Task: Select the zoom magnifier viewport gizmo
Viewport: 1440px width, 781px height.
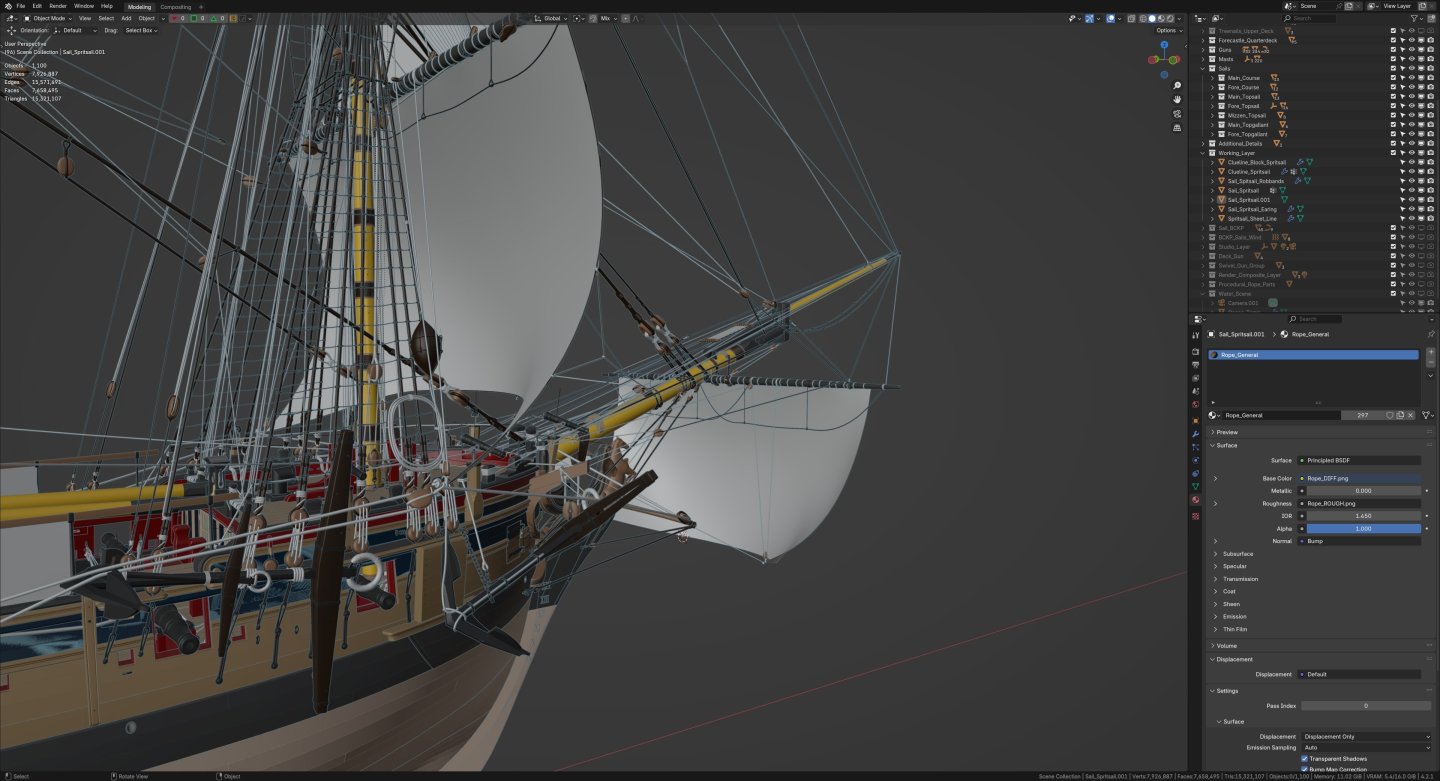Action: pos(1178,86)
